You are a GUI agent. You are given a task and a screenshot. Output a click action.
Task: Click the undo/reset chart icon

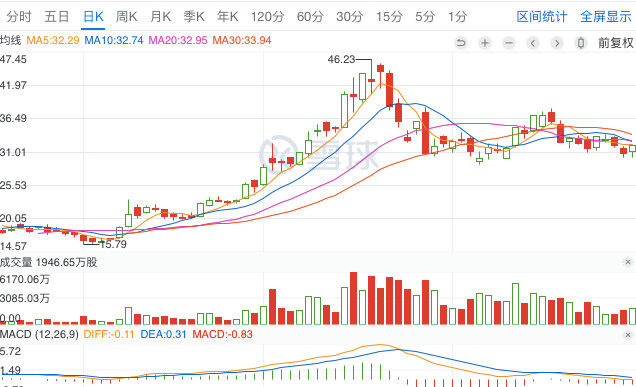(x=461, y=43)
